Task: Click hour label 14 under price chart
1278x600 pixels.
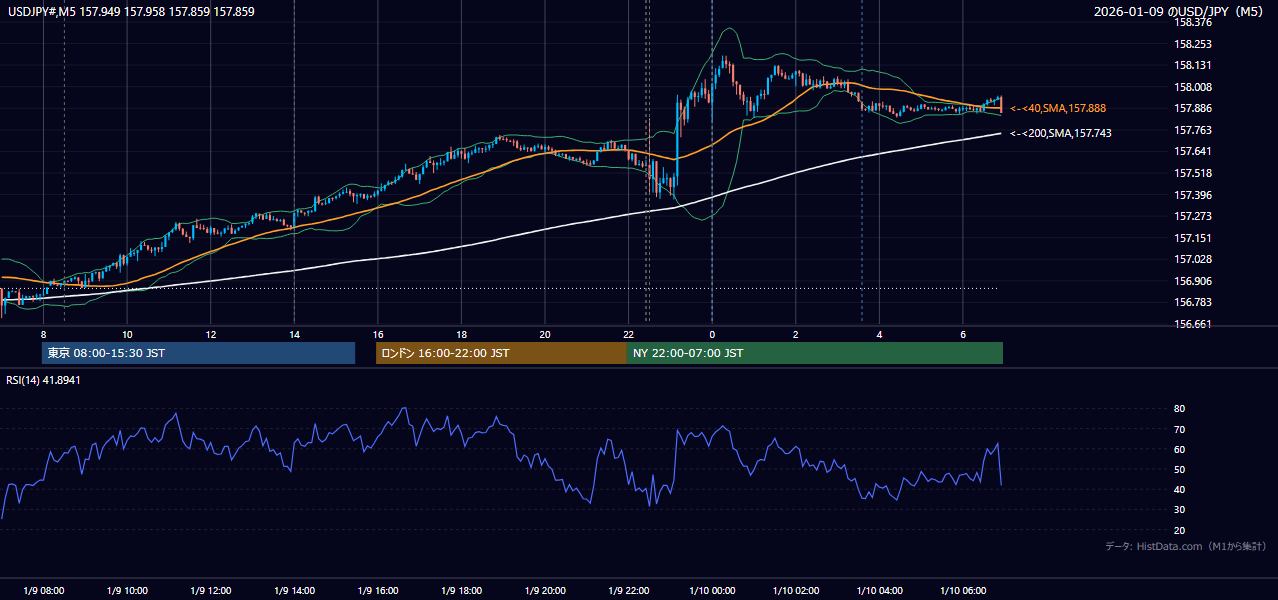Action: [x=294, y=334]
